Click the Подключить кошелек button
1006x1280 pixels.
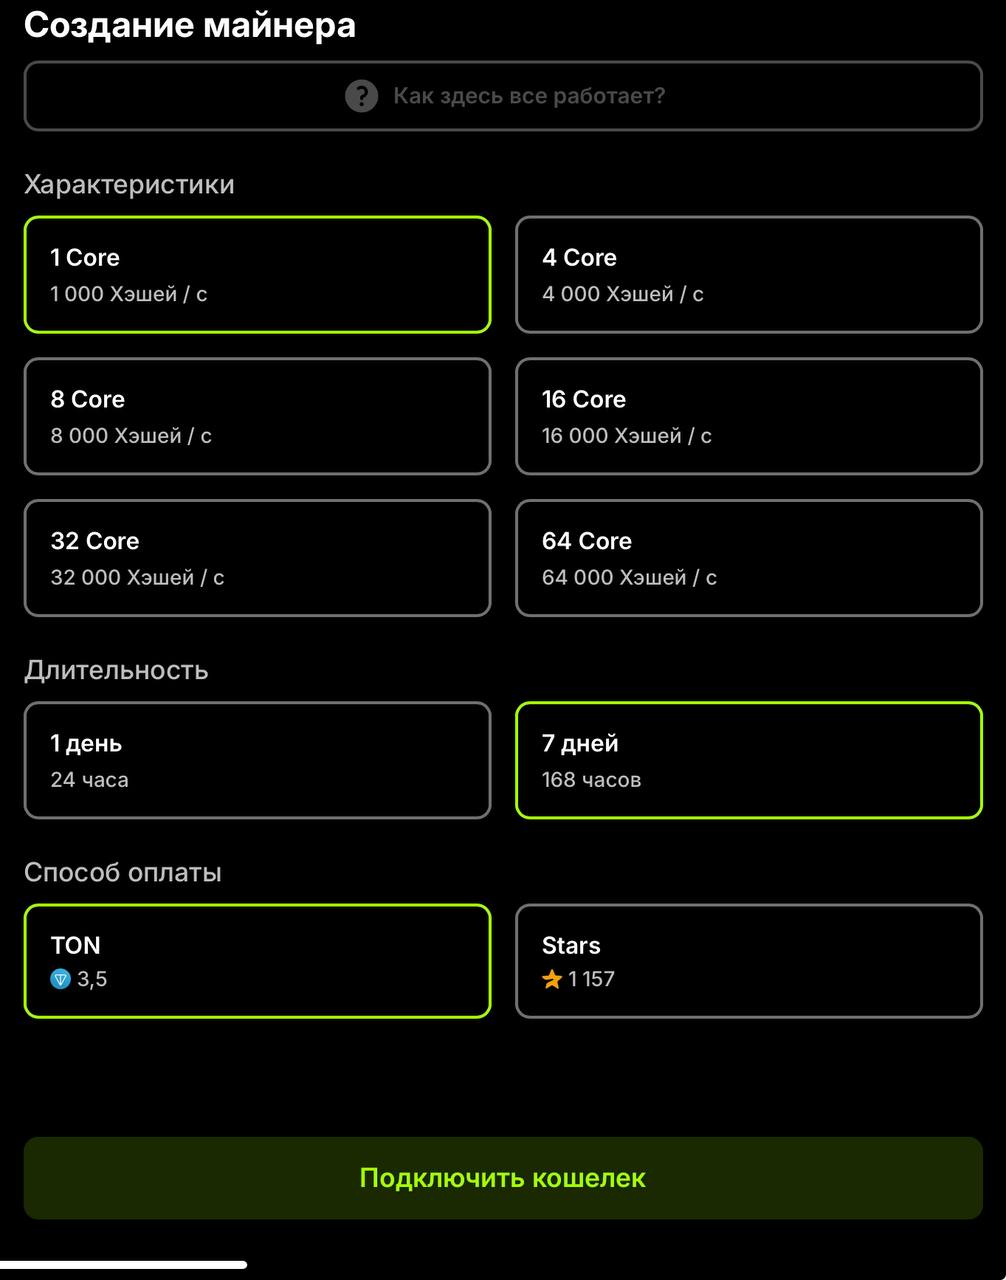tap(503, 1178)
